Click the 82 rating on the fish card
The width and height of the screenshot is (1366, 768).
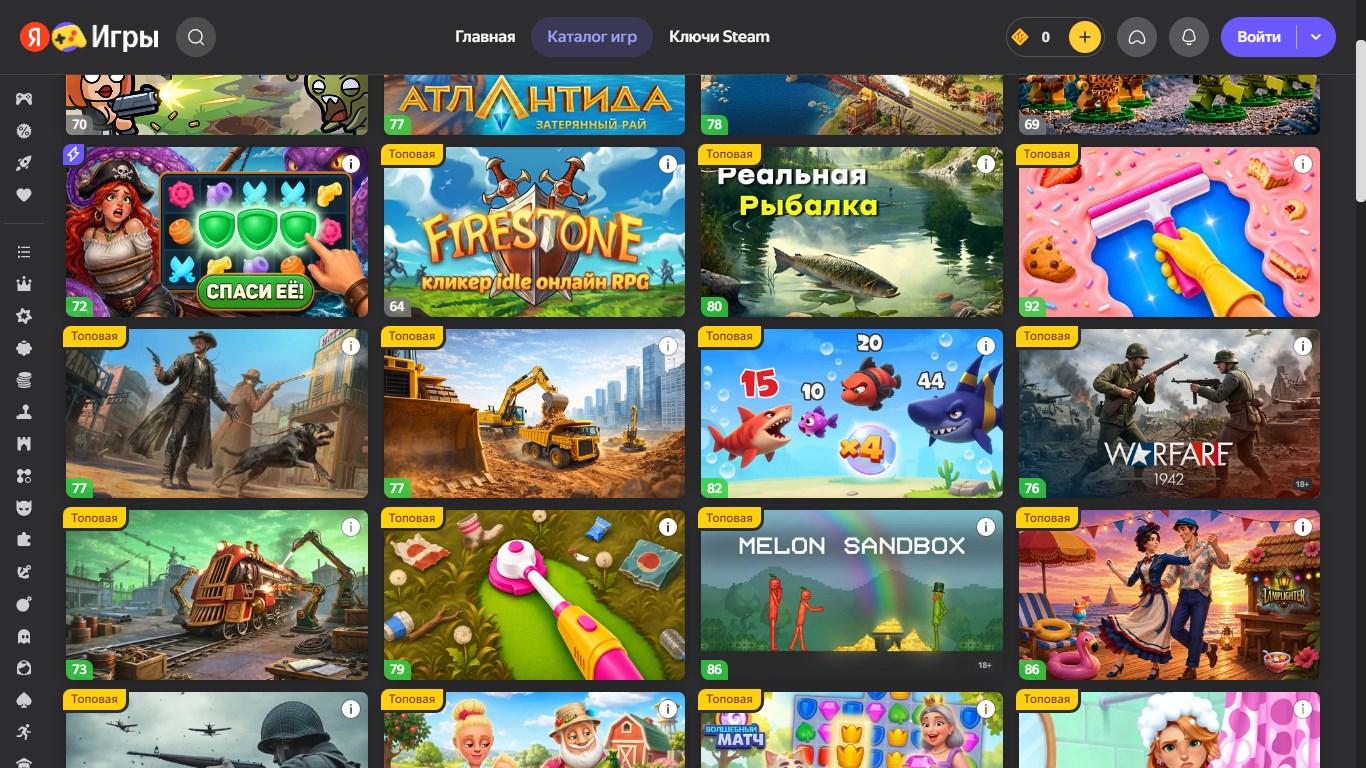pyautogui.click(x=714, y=488)
